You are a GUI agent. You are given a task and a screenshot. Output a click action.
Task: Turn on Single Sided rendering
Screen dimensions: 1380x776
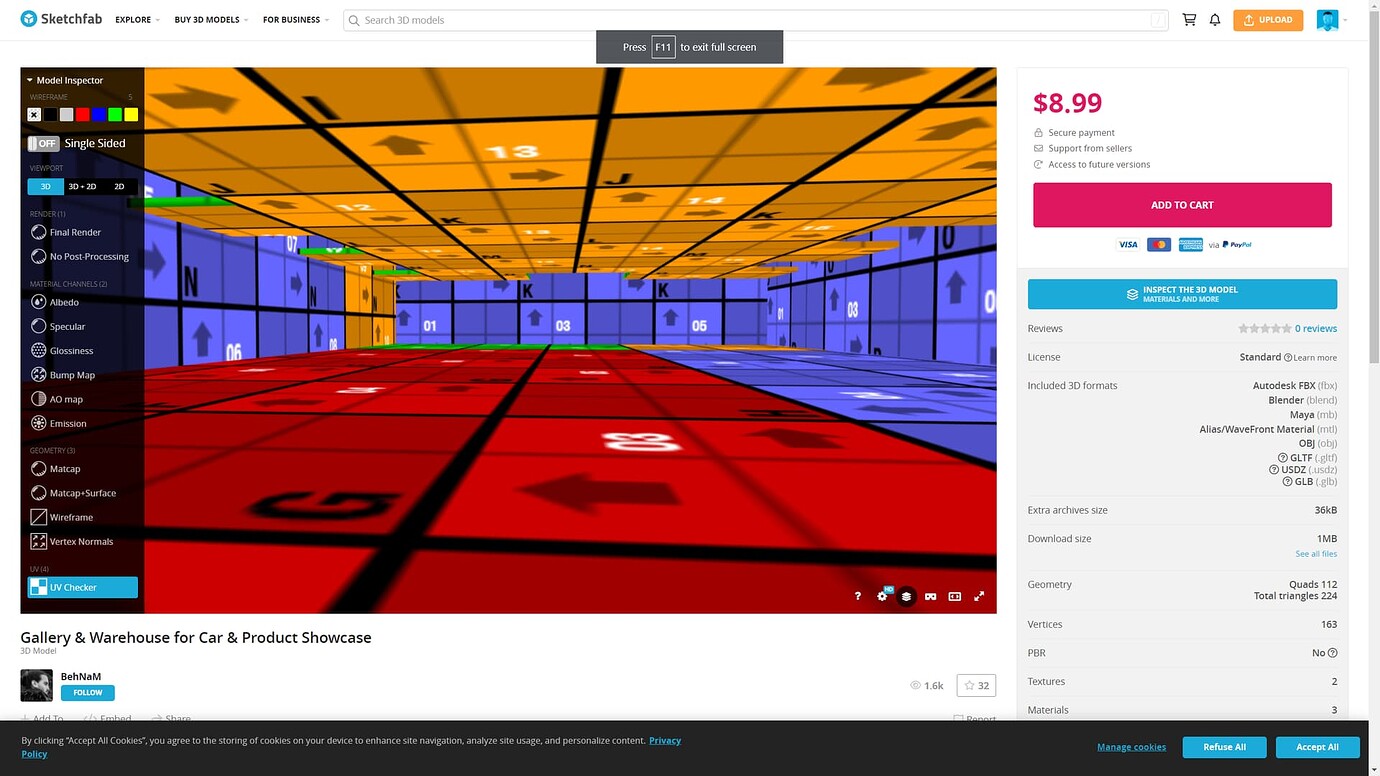coord(43,143)
